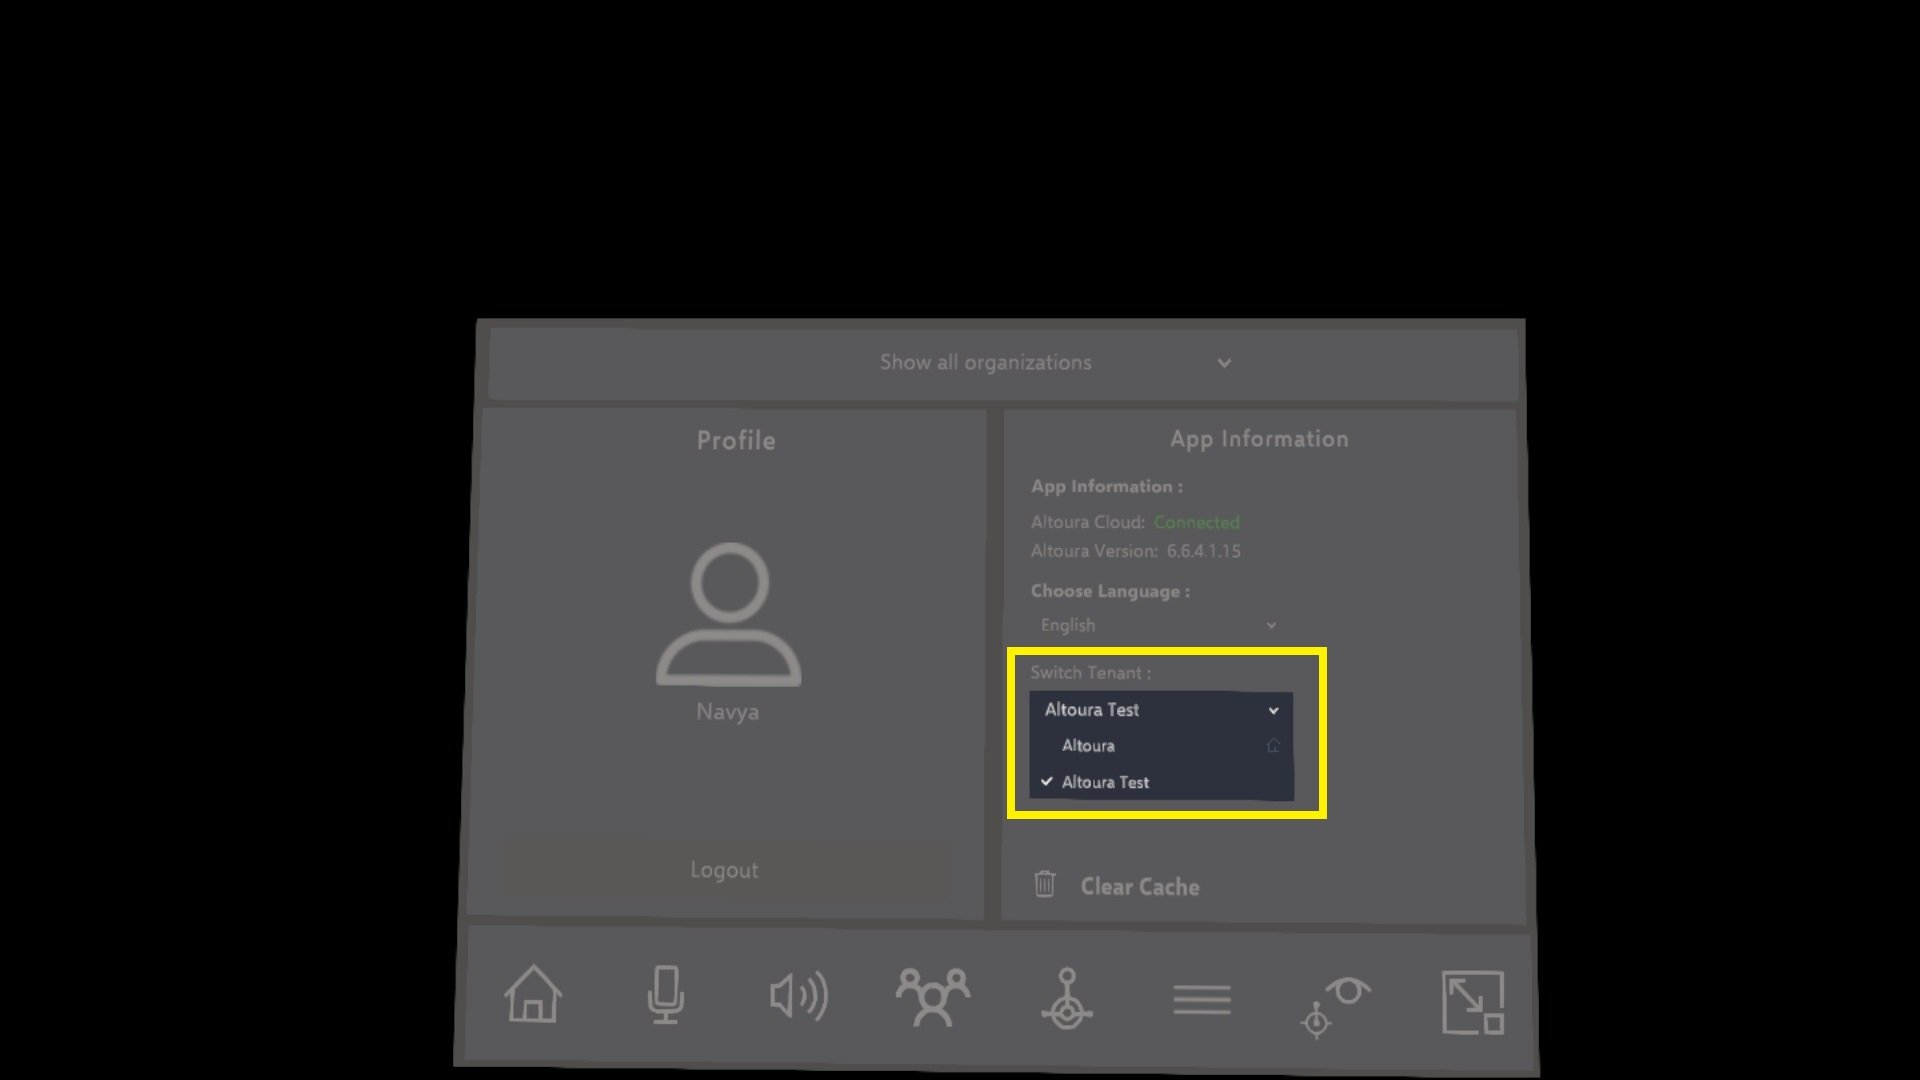
Task: Click the Choose Language label
Action: pyautogui.click(x=1110, y=591)
